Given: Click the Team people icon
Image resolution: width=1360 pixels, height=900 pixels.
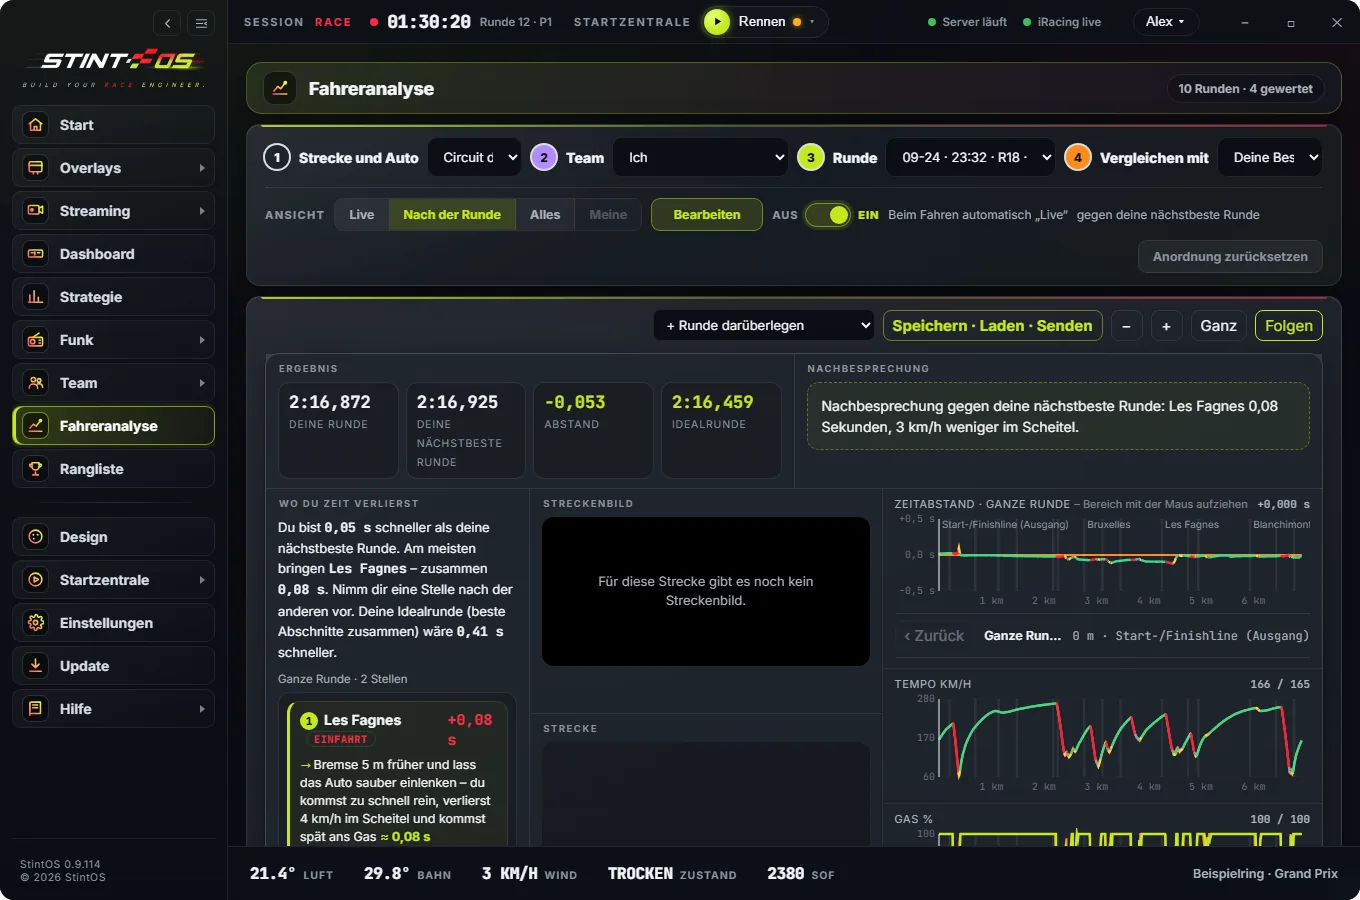Looking at the screenshot, I should 36,383.
